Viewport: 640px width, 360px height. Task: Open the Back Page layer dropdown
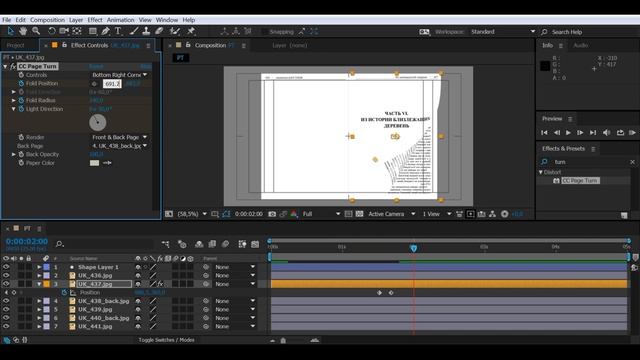coord(120,146)
